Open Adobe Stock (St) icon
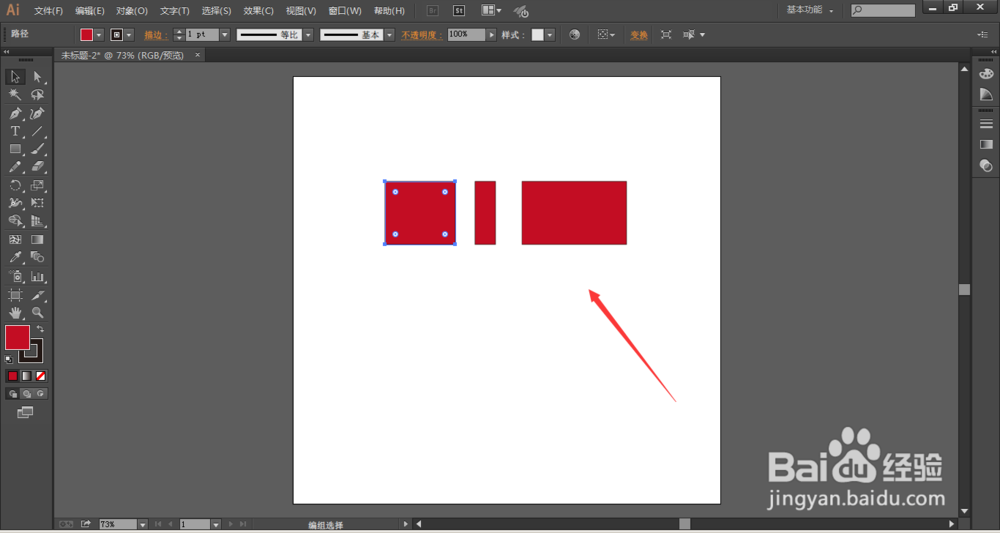This screenshot has width=1000, height=533. pyautogui.click(x=459, y=11)
